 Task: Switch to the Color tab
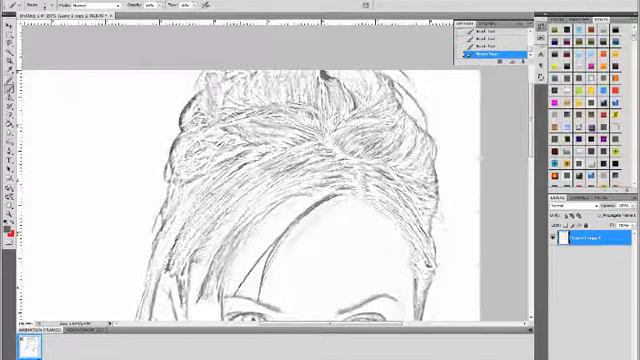click(557, 19)
